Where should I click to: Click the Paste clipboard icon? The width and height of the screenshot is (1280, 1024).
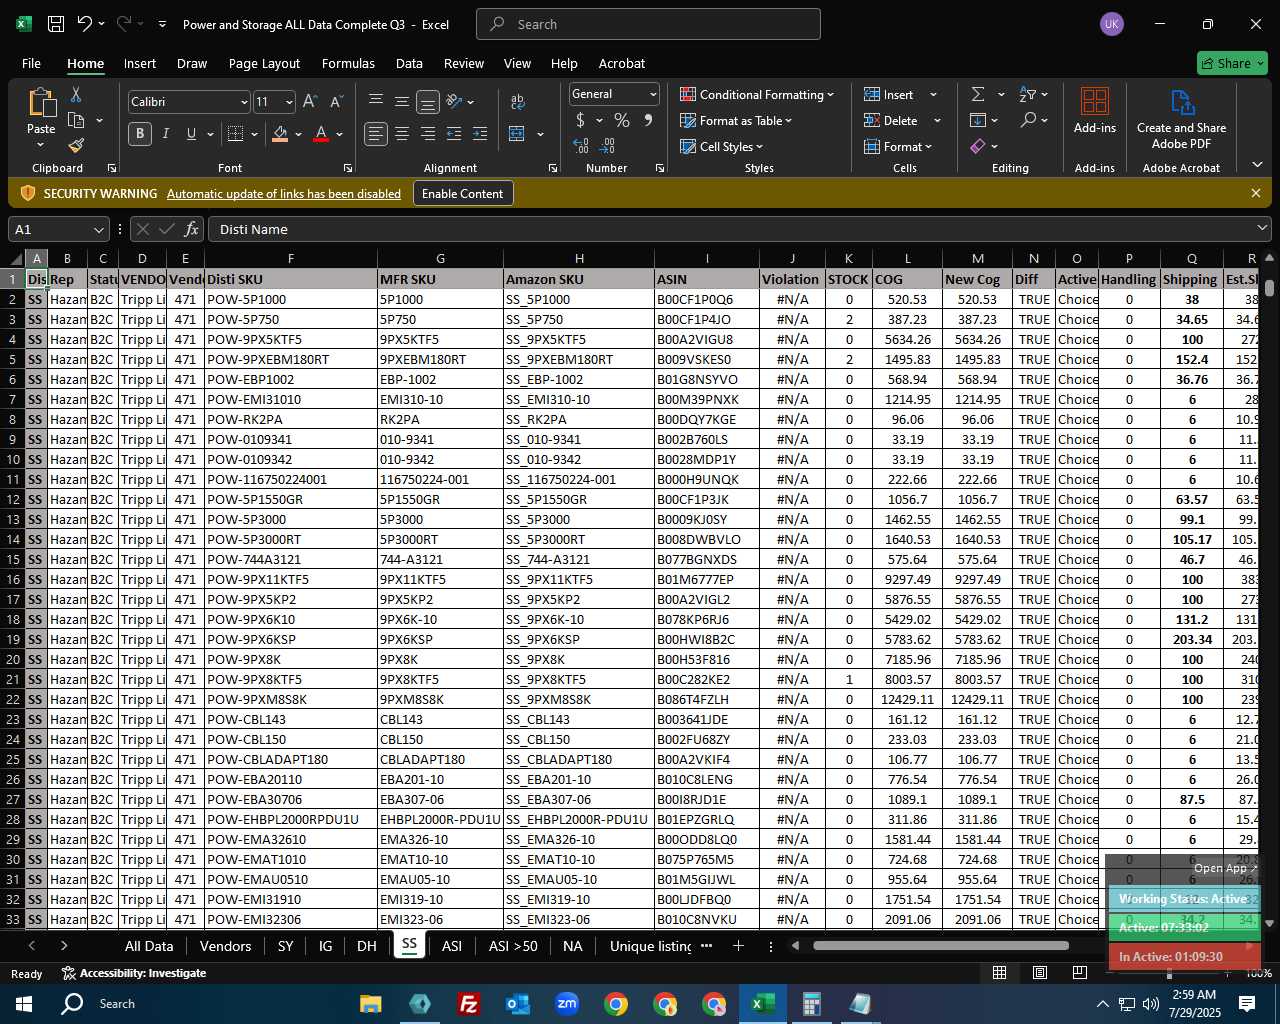pos(41,103)
